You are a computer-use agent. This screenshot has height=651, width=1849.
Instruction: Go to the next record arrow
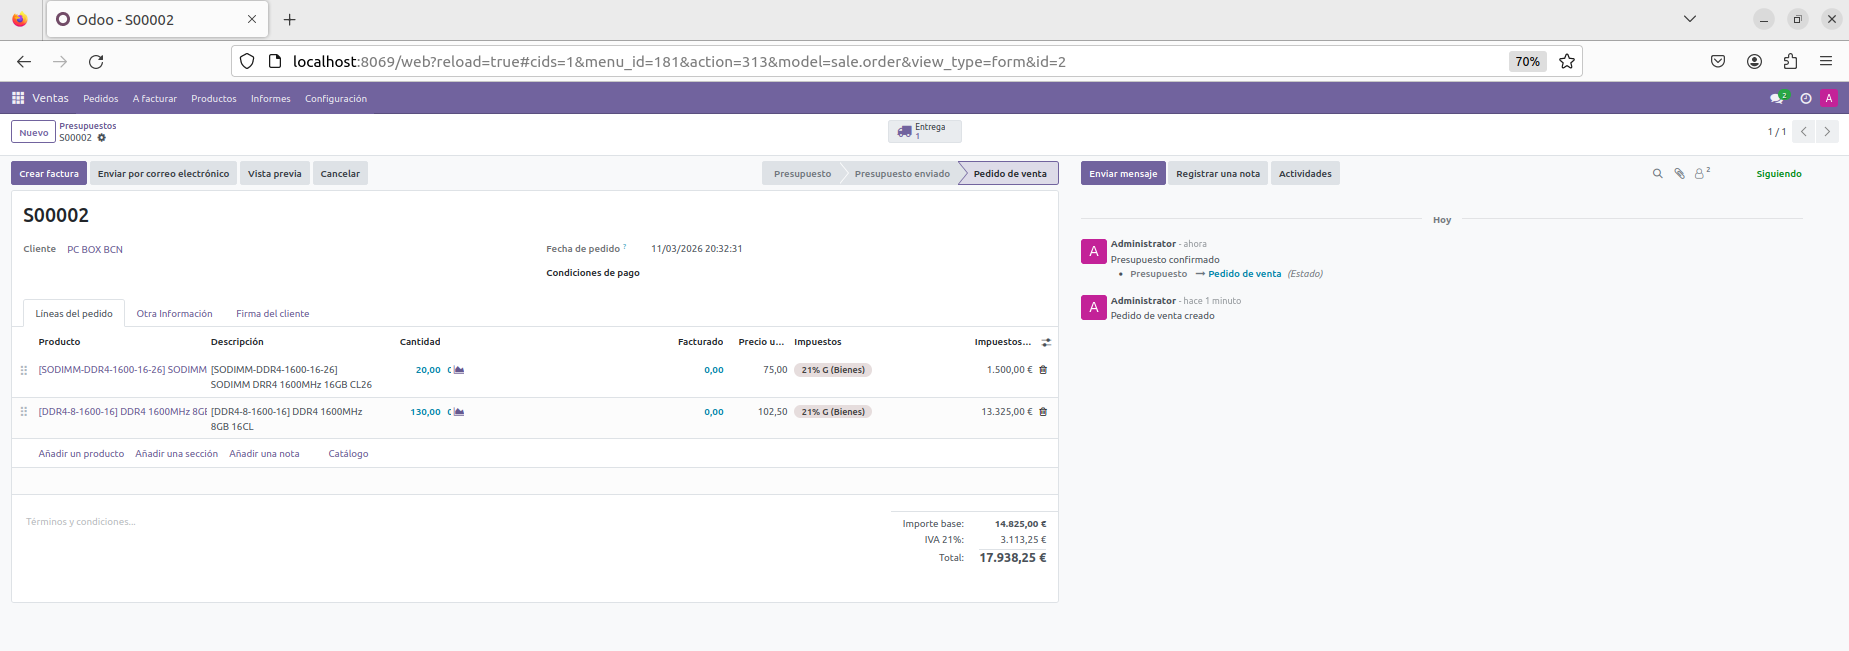tap(1827, 132)
